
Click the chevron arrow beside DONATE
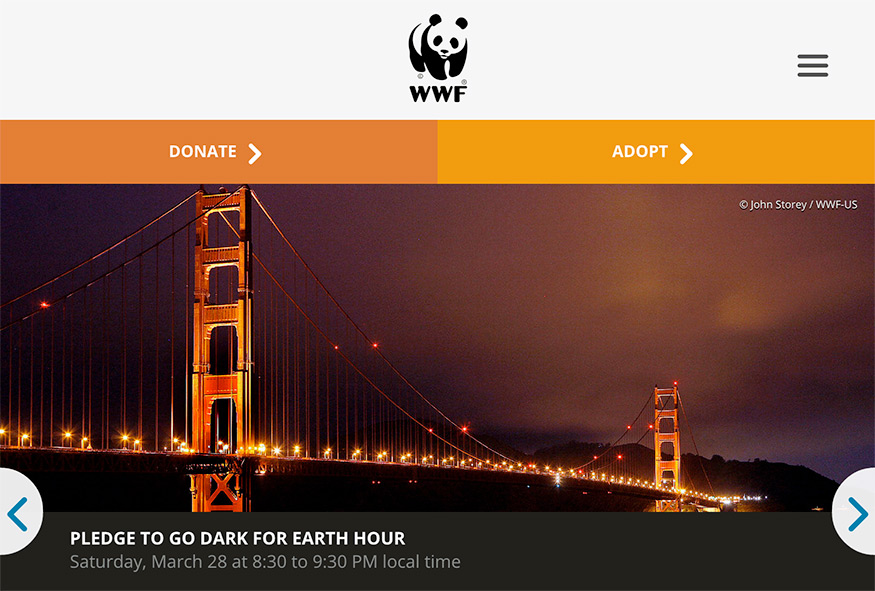tap(254, 153)
